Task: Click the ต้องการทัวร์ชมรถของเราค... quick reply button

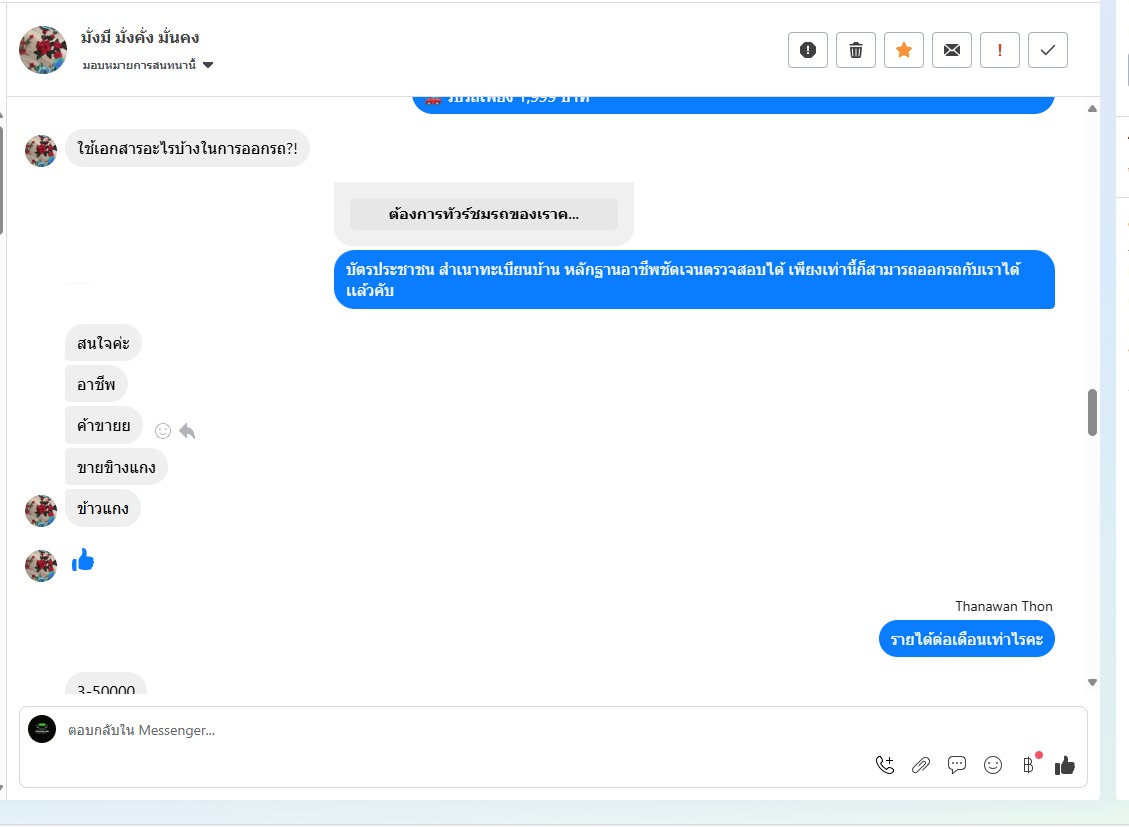Action: pos(484,214)
